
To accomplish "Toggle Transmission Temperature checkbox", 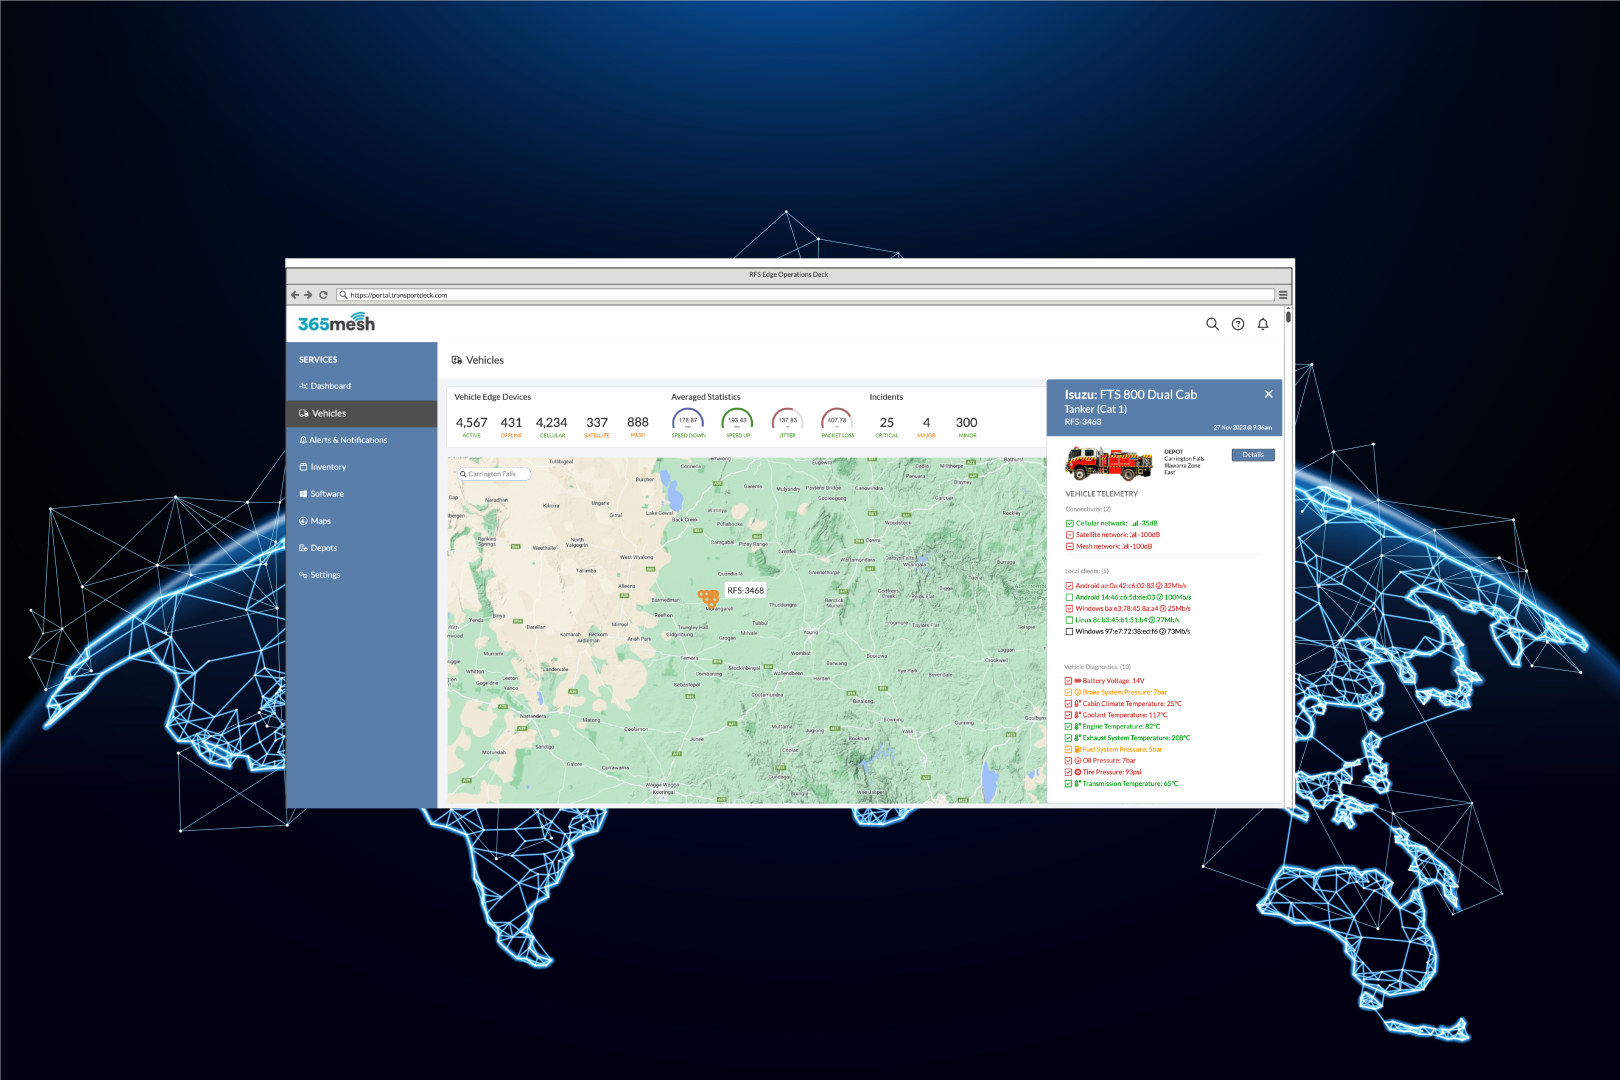I will tap(1068, 784).
